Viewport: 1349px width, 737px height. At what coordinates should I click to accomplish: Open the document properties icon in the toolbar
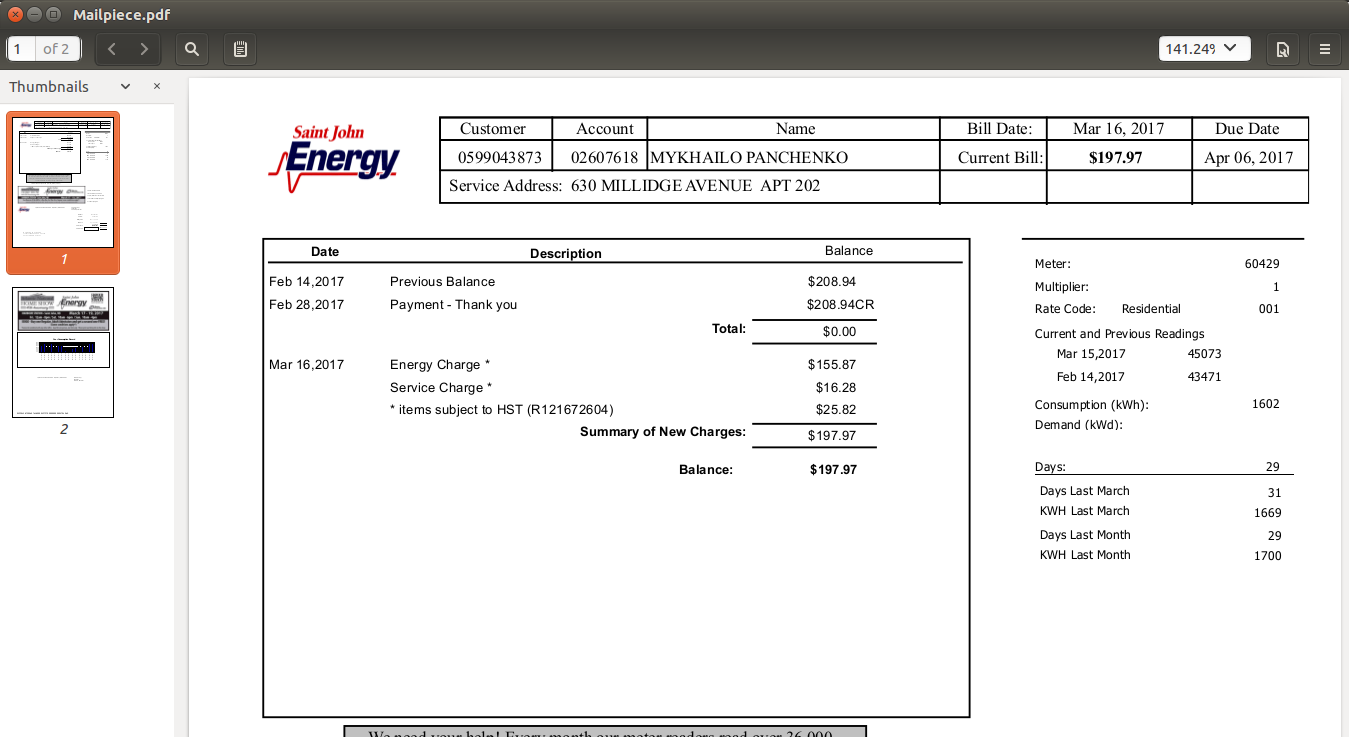1282,49
